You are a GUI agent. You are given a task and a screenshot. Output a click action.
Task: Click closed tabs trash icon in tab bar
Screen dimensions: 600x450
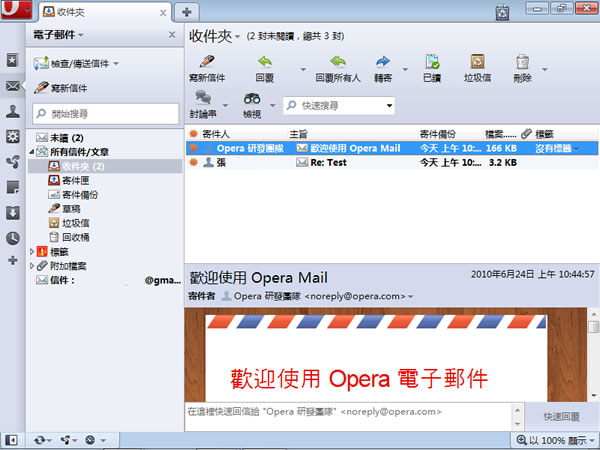click(501, 12)
